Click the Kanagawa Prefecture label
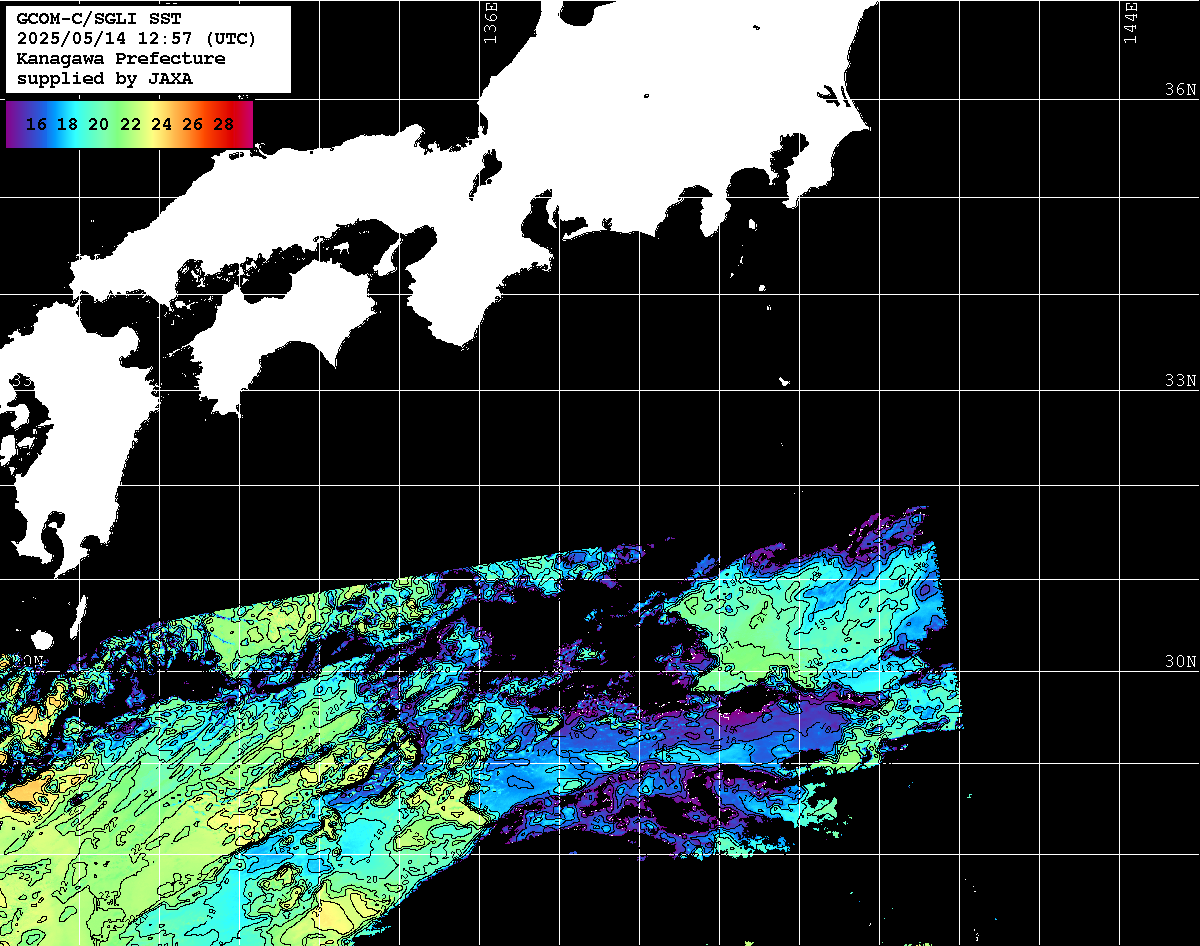 click(x=121, y=59)
